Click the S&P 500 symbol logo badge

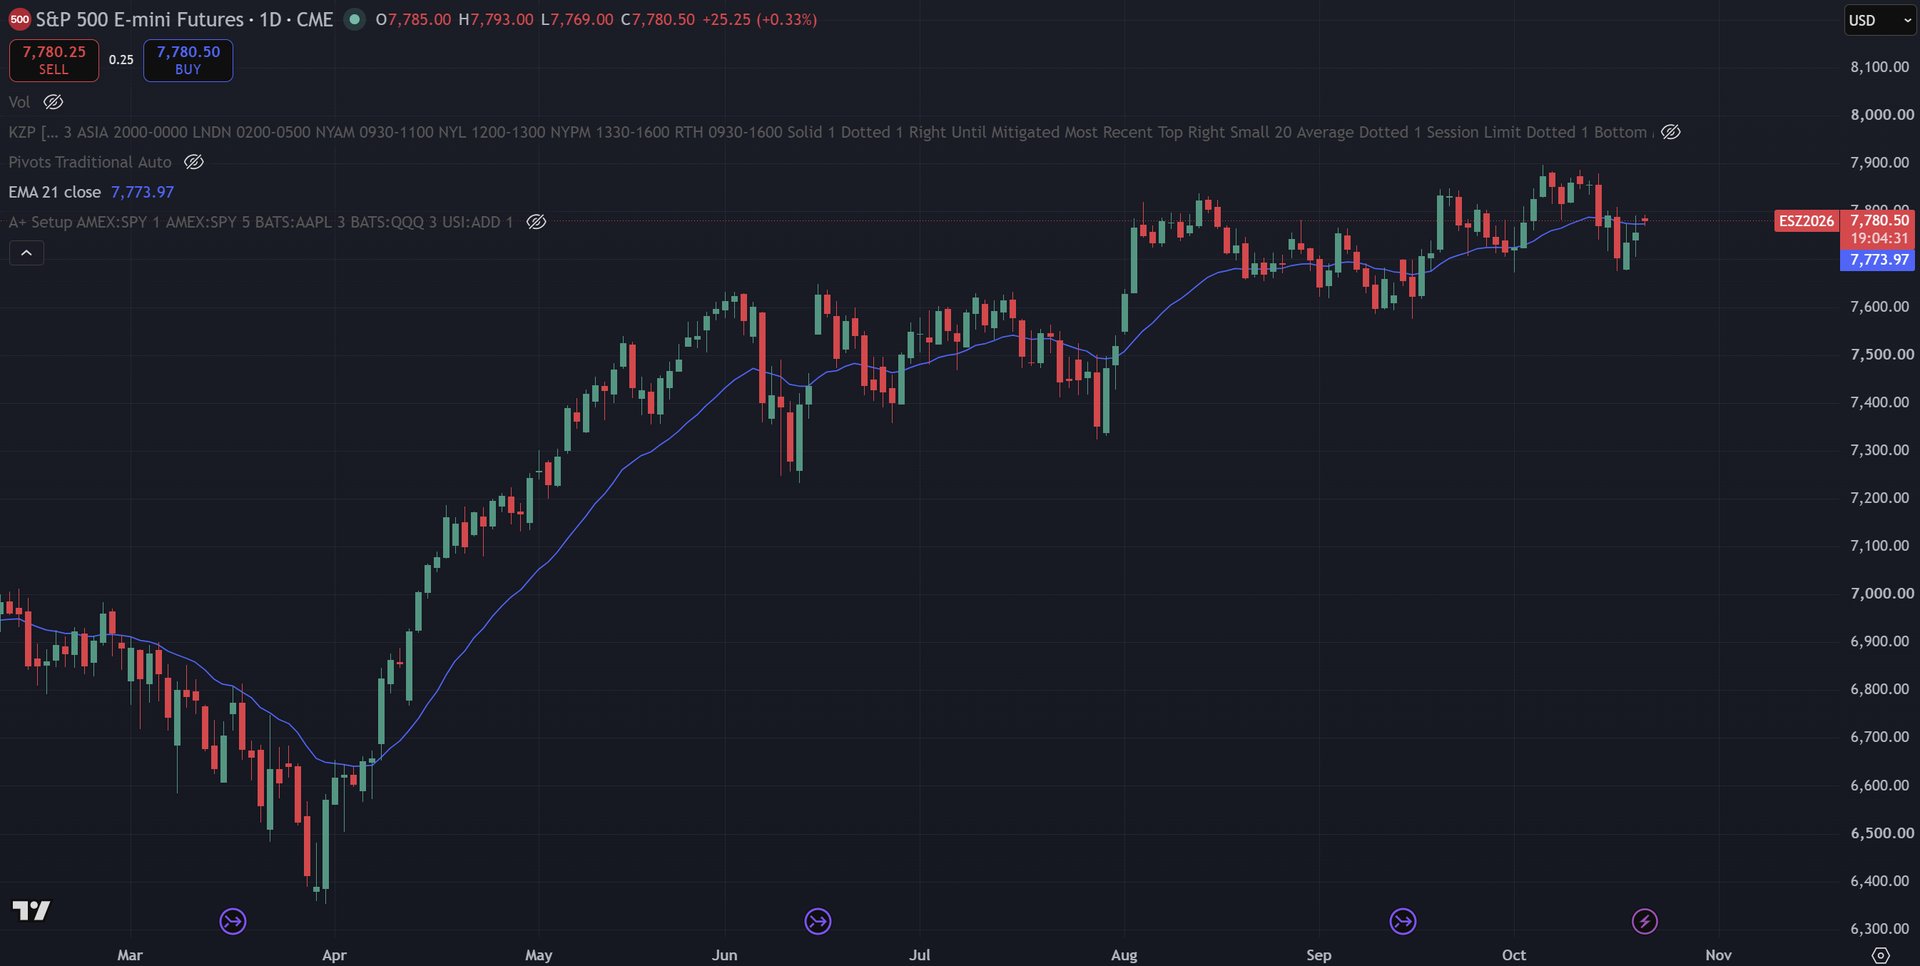[x=19, y=20]
